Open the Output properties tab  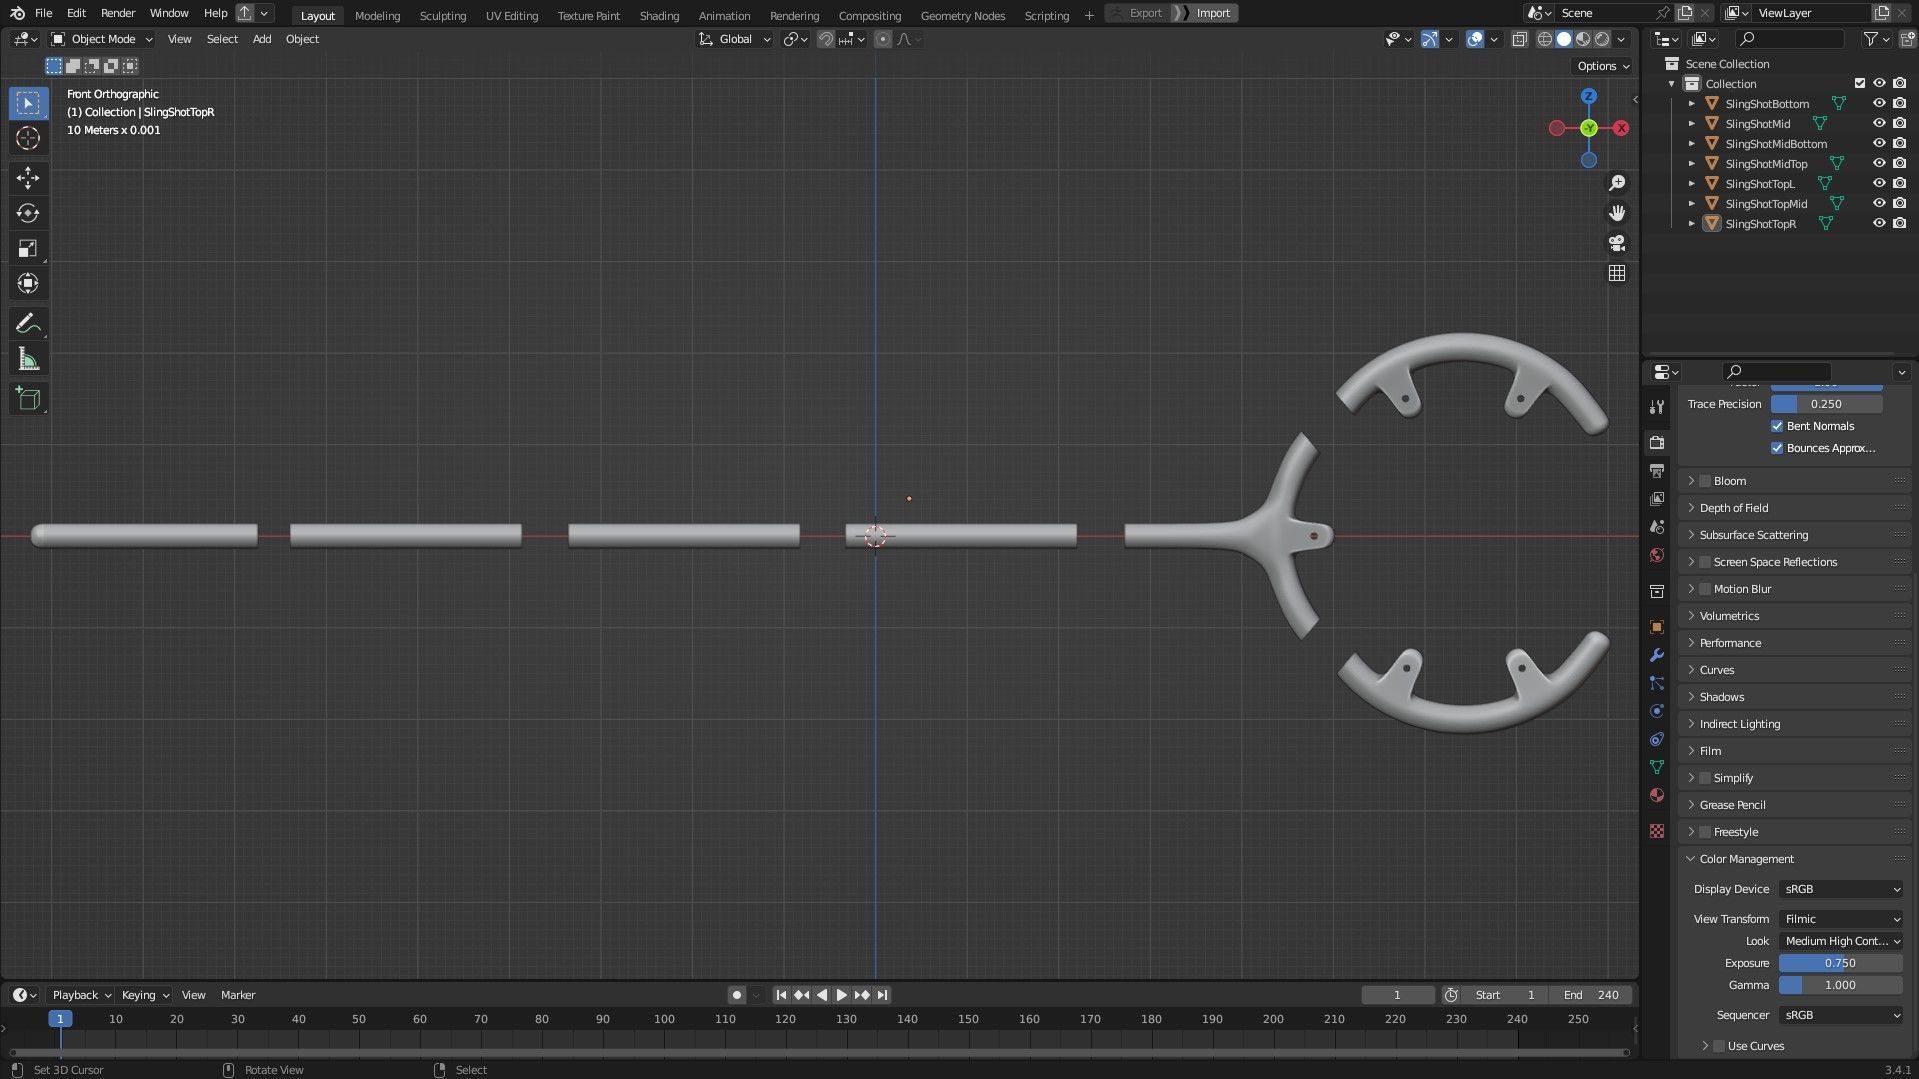1657,470
